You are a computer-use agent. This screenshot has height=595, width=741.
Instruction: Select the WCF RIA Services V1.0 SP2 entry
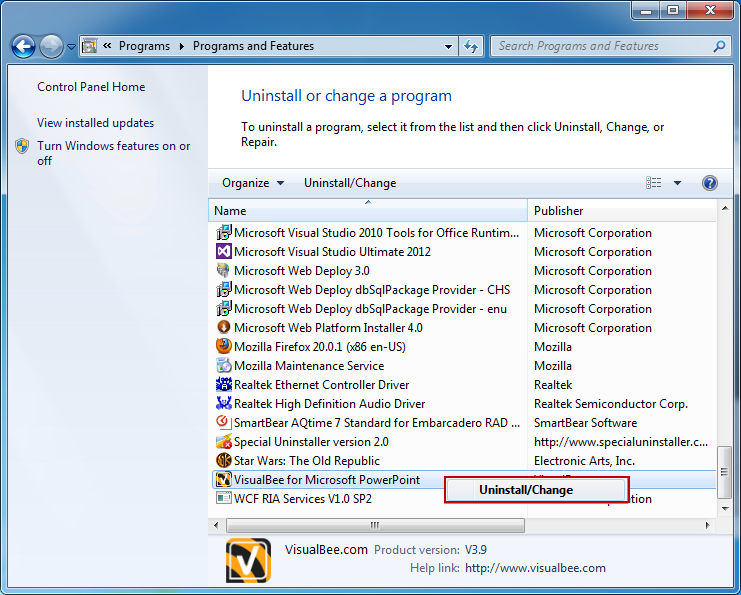point(302,499)
